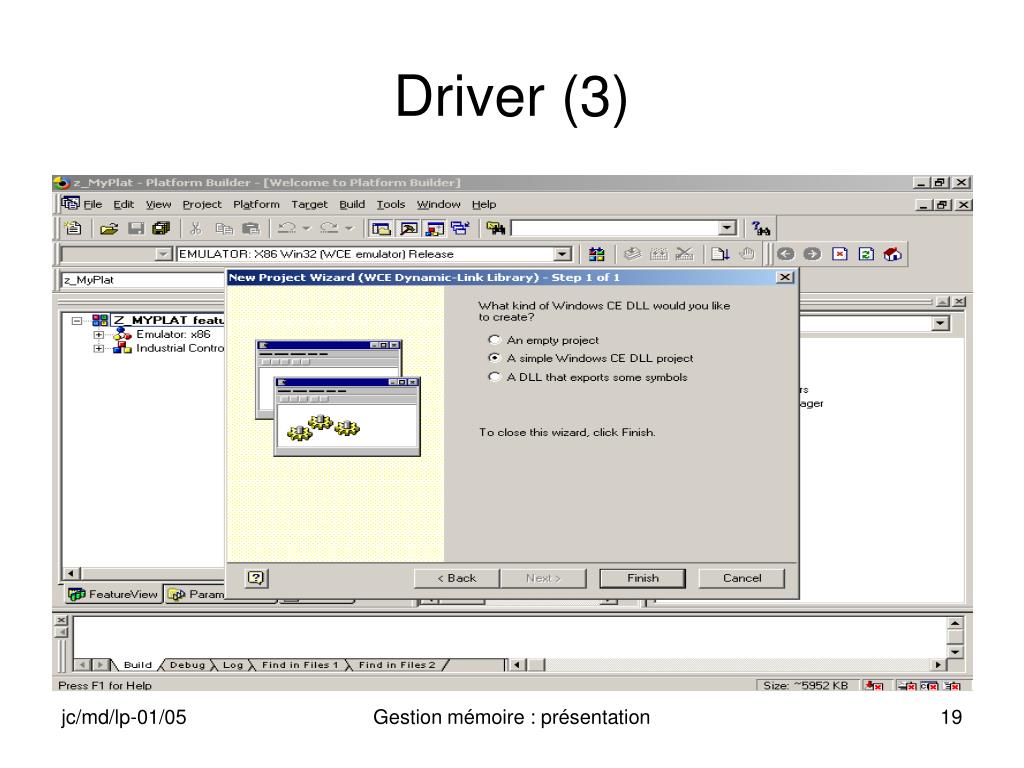Click the Cancel button
Image resolution: width=1024 pixels, height=768 pixels.
pyautogui.click(x=742, y=578)
